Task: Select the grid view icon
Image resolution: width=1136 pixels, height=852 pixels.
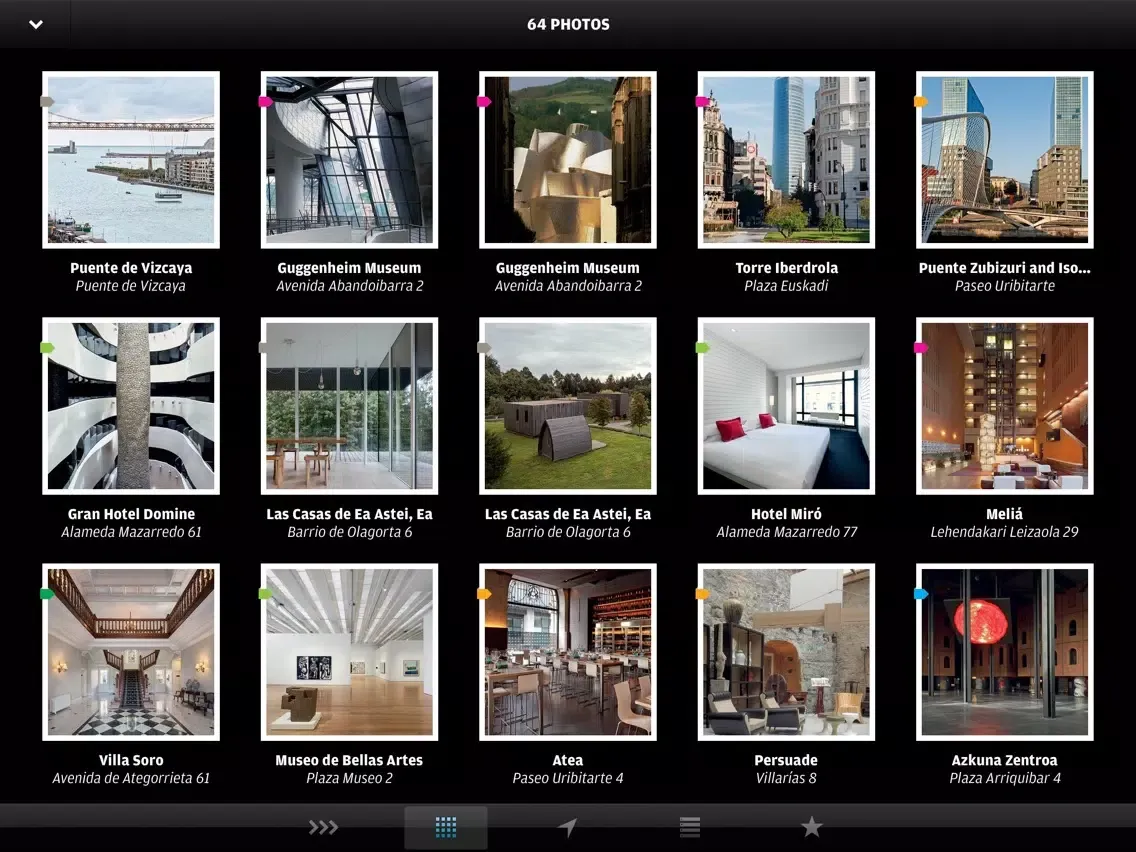Action: coord(446,827)
